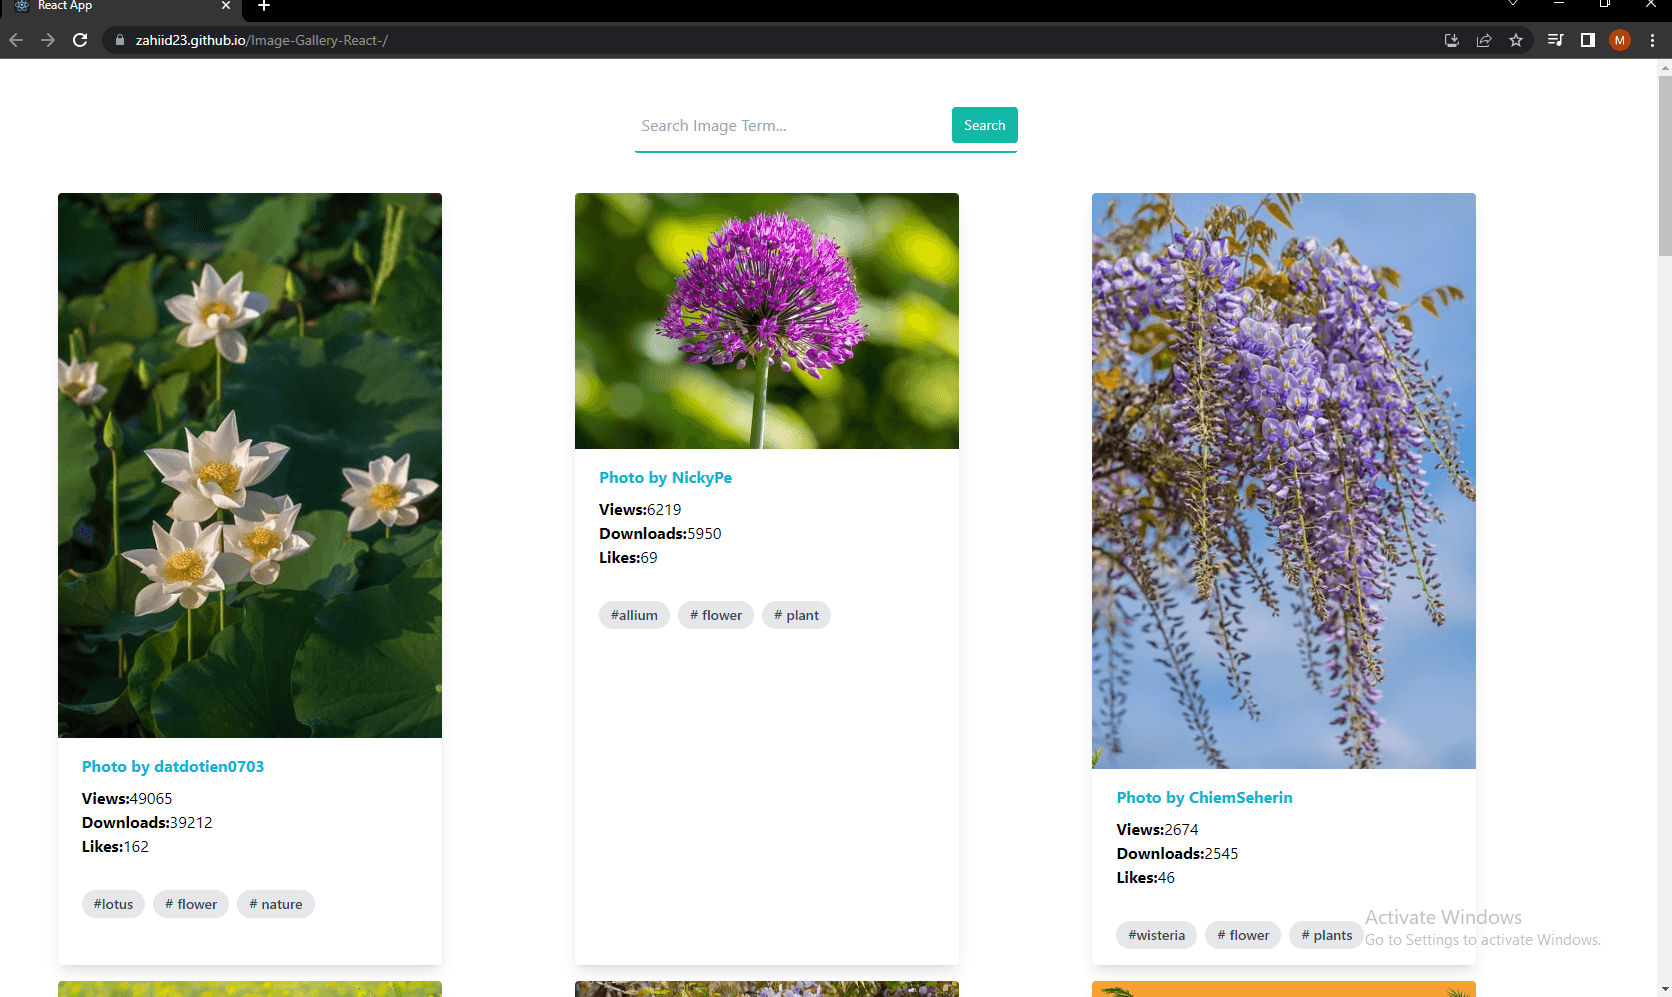Select the # flower tag under the lotus photo
The image size is (1672, 997).
191,904
